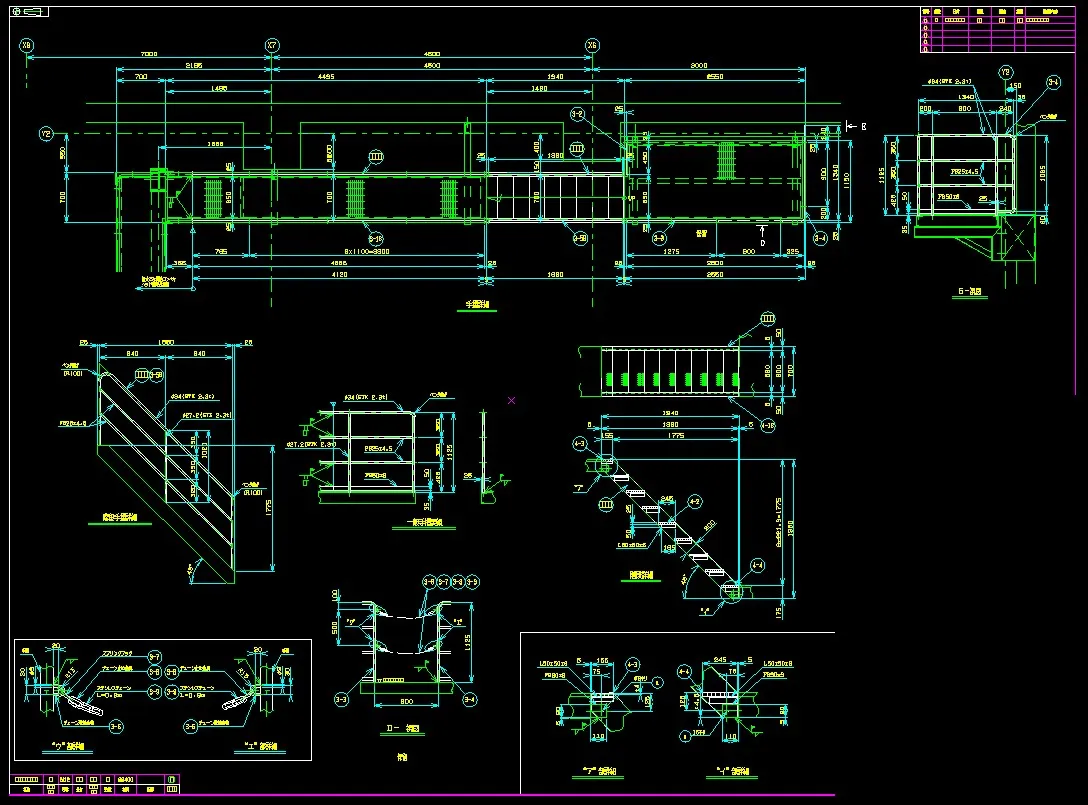Click the 1125 height dimension on handrail detail
Viewport: 1088px width, 805px height.
[x=451, y=451]
